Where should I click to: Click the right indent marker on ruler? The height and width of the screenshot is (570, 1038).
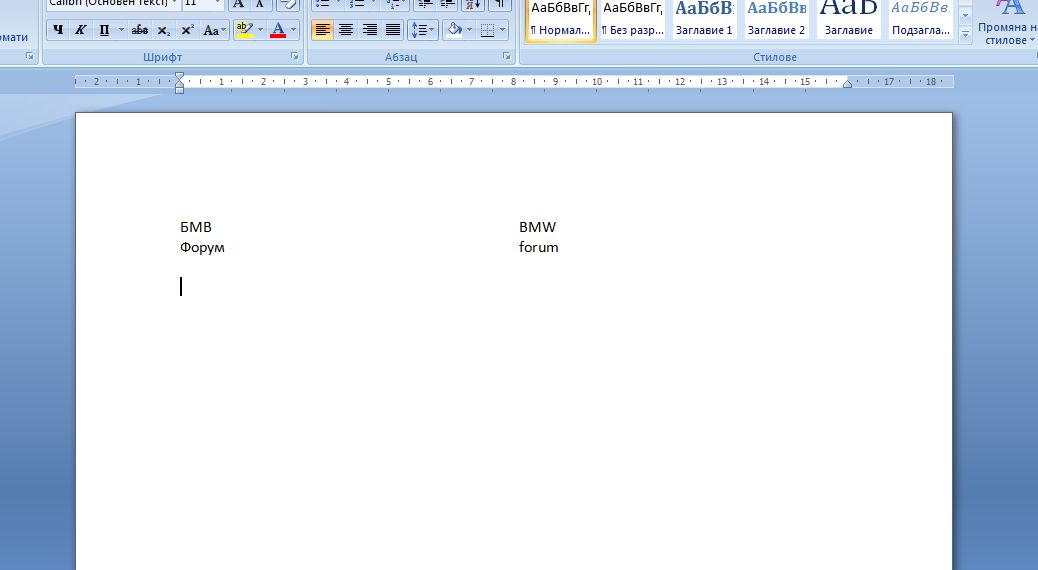tap(847, 83)
